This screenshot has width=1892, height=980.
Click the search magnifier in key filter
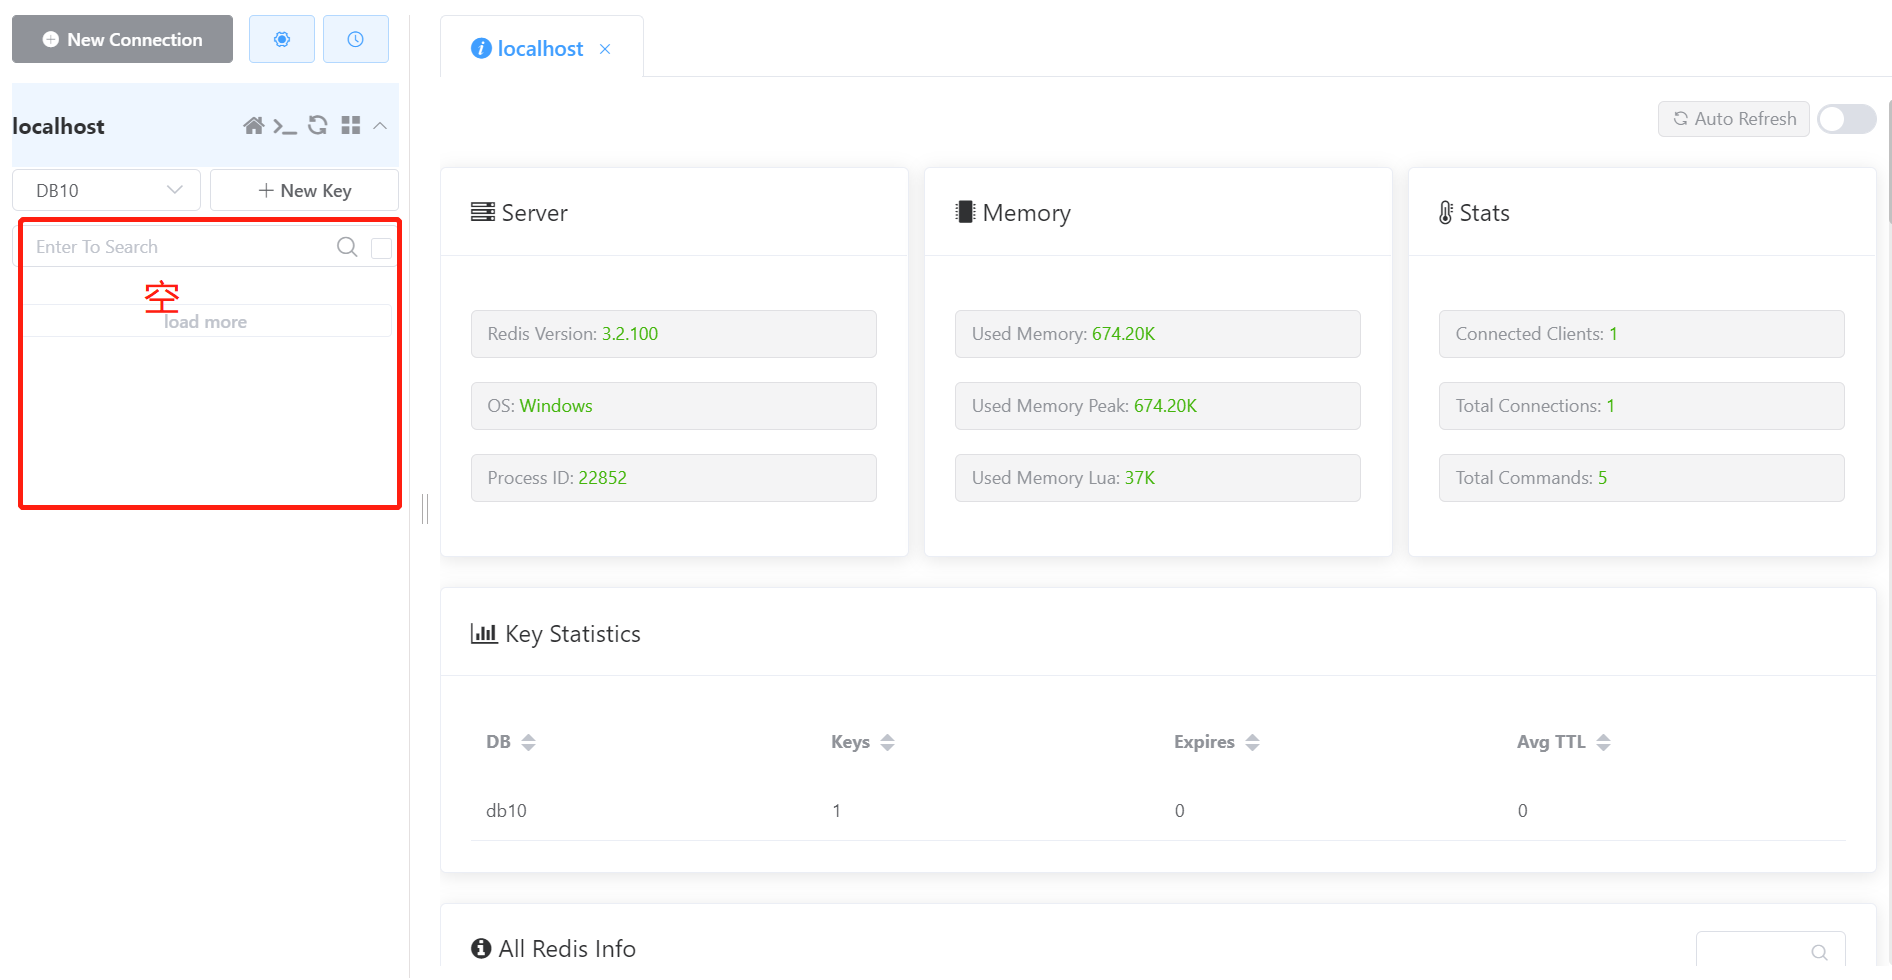[347, 247]
